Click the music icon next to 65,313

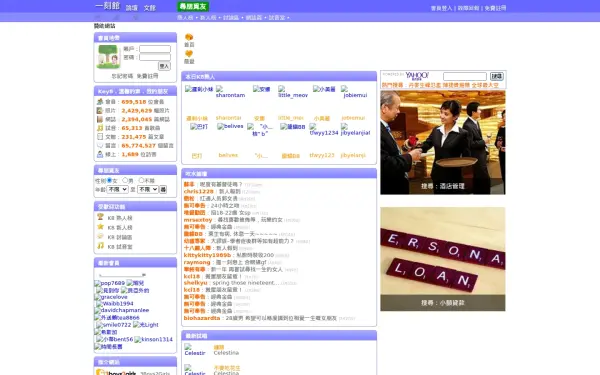[x=100, y=128]
